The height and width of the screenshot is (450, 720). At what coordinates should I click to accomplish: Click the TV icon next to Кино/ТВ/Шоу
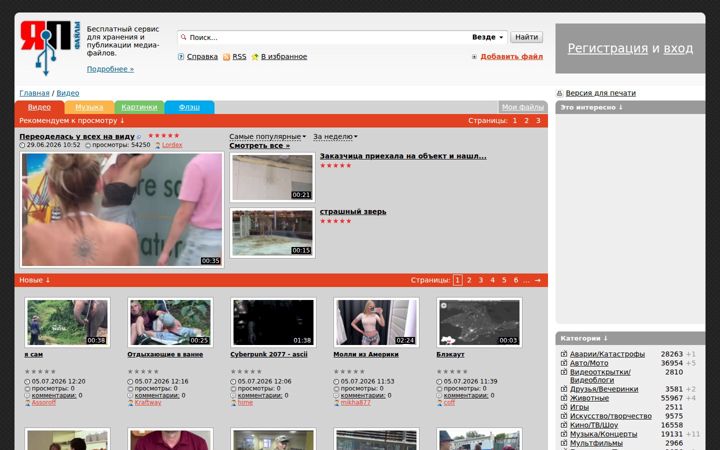(x=564, y=425)
